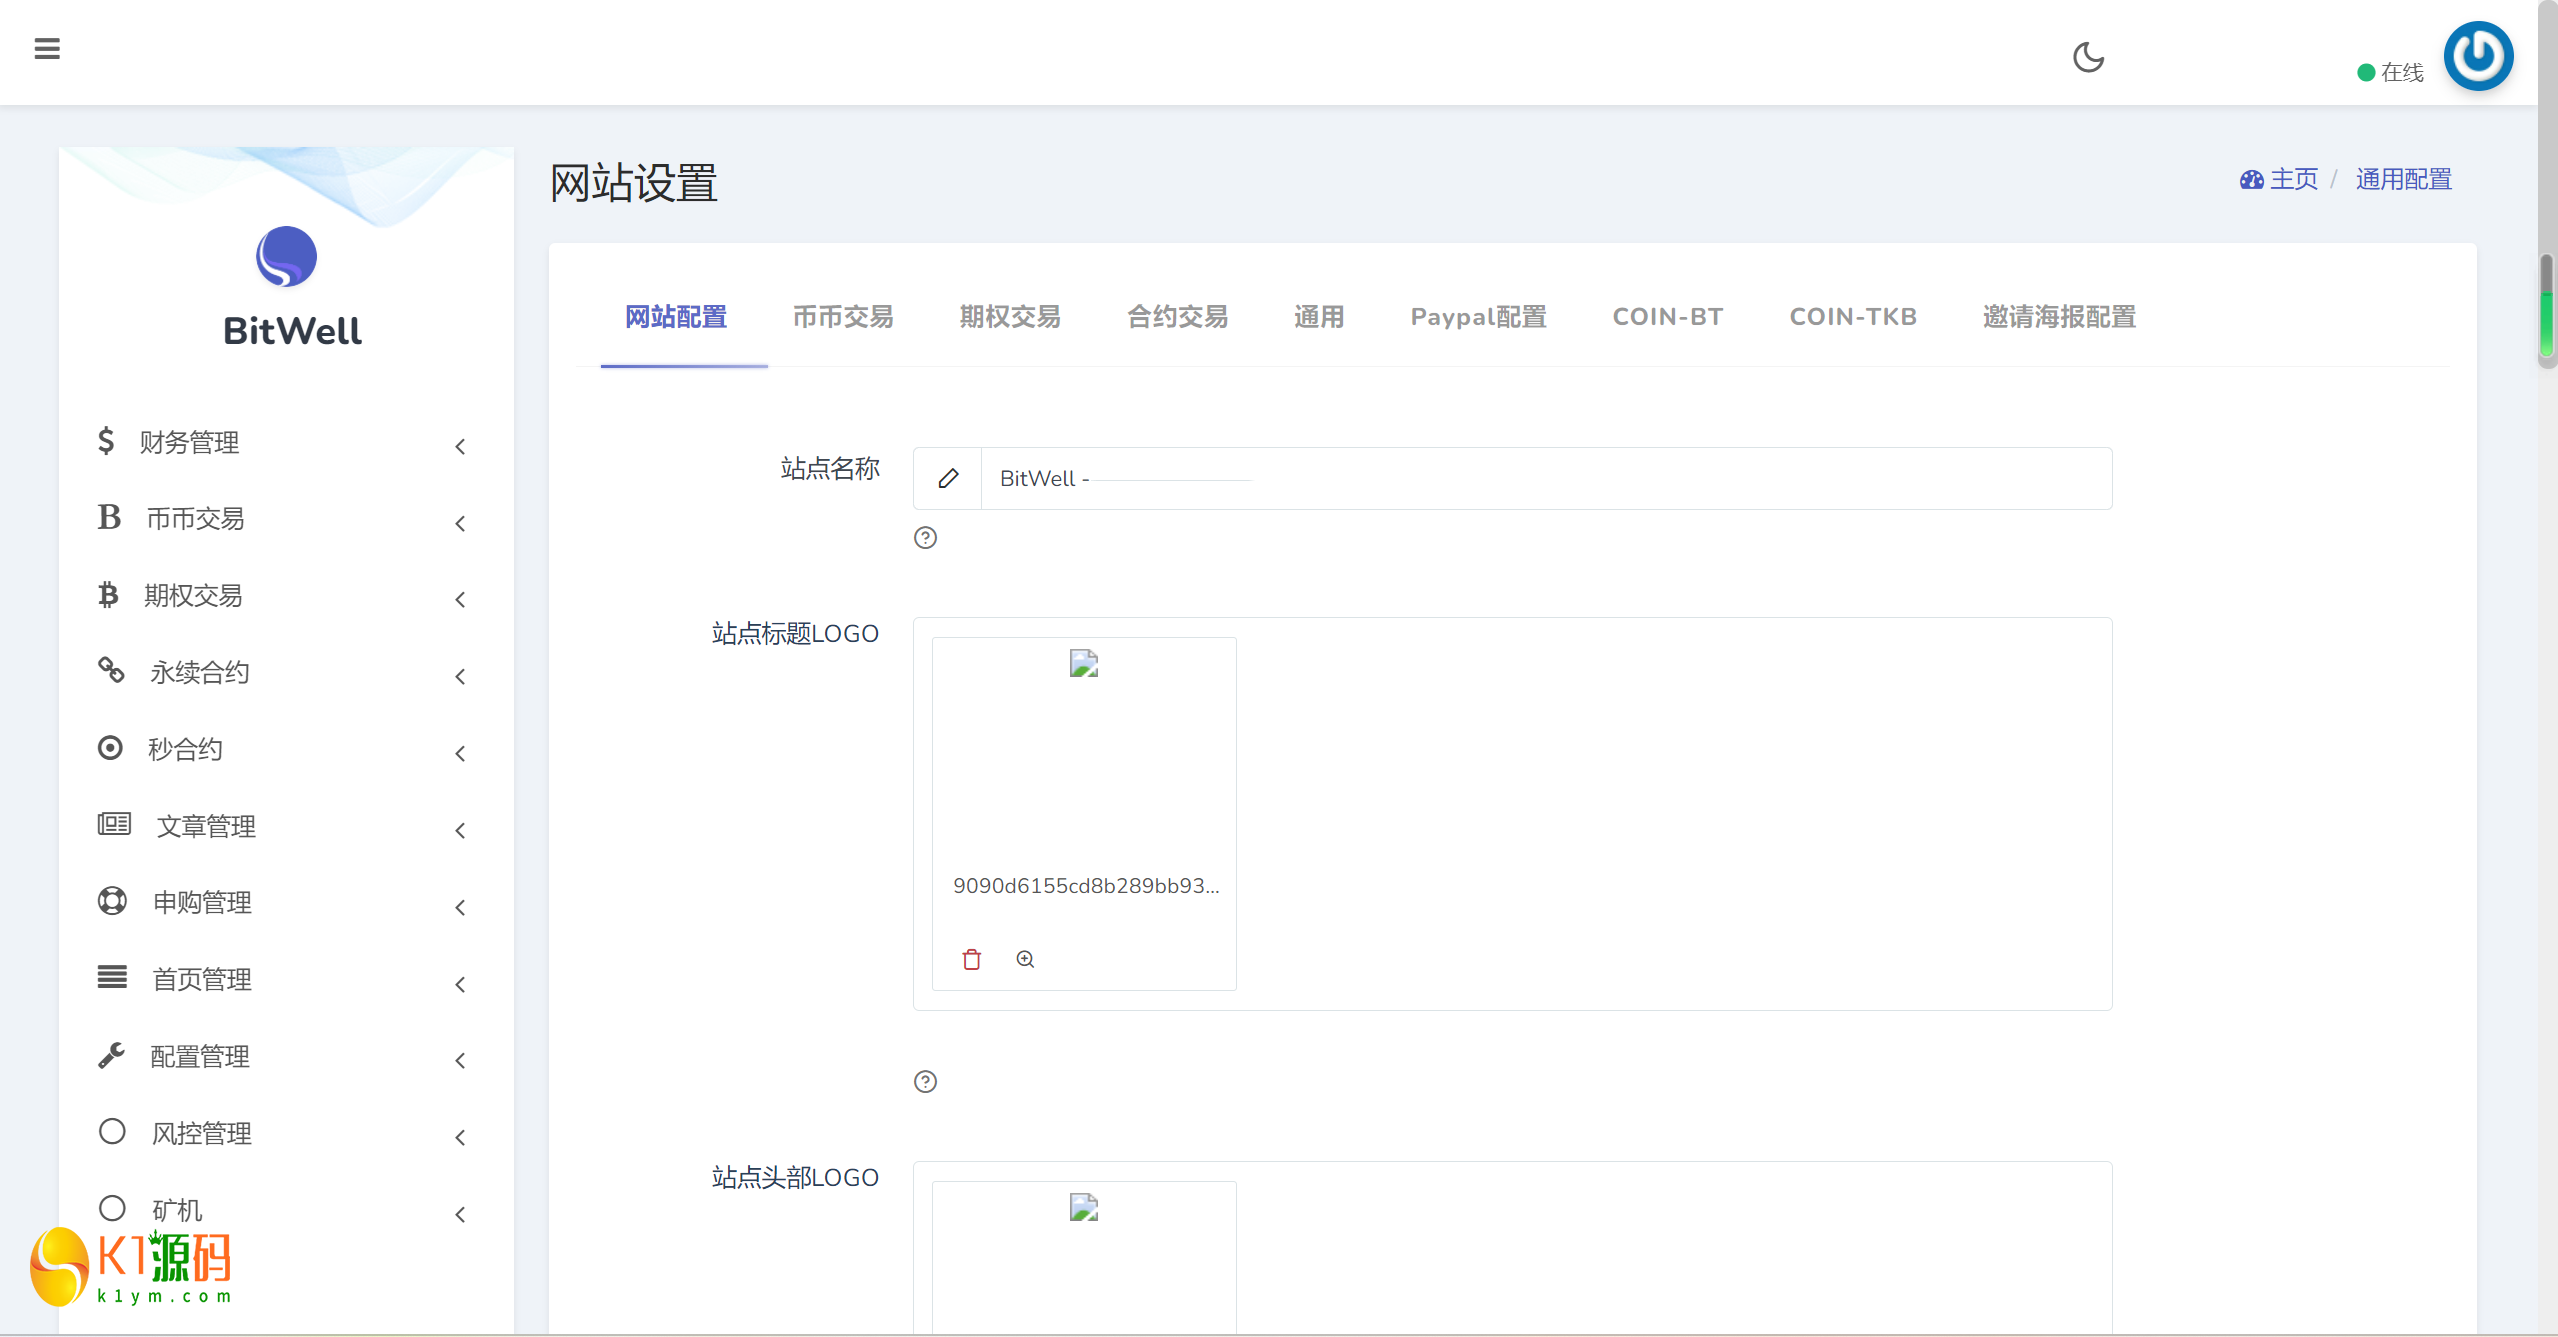Viewport: 2558px width, 1337px height.
Task: Go to 主页 breadcrumb link
Action: tap(2292, 180)
